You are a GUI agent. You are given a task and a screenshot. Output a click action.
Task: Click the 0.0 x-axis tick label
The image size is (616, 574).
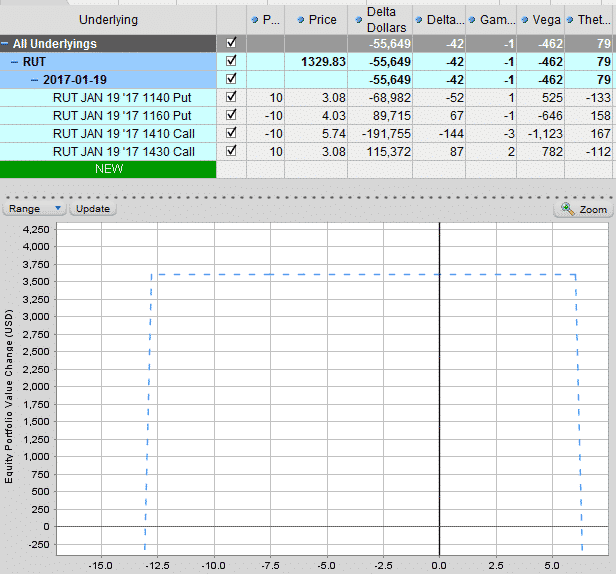pos(439,565)
